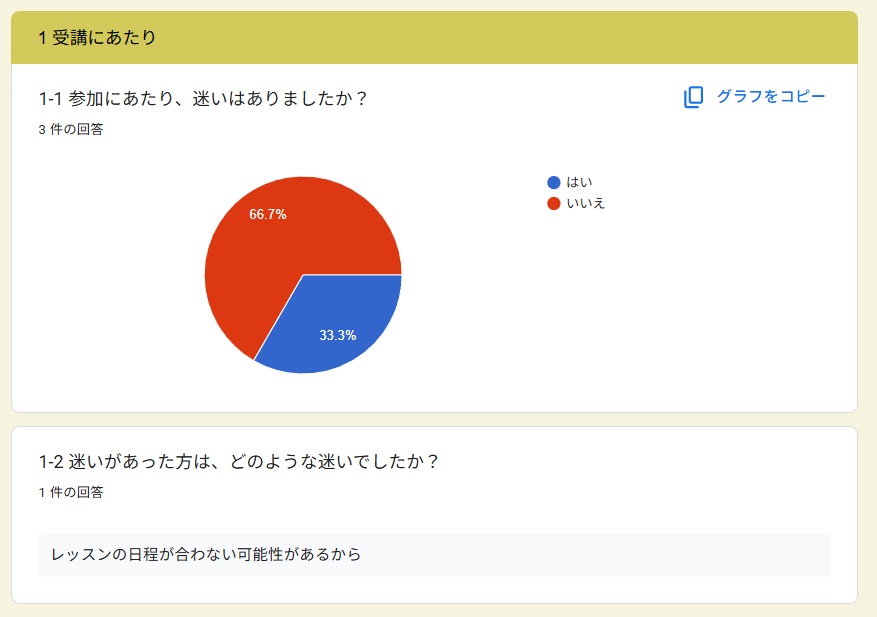Click the 33.3% percentage label

click(x=338, y=335)
